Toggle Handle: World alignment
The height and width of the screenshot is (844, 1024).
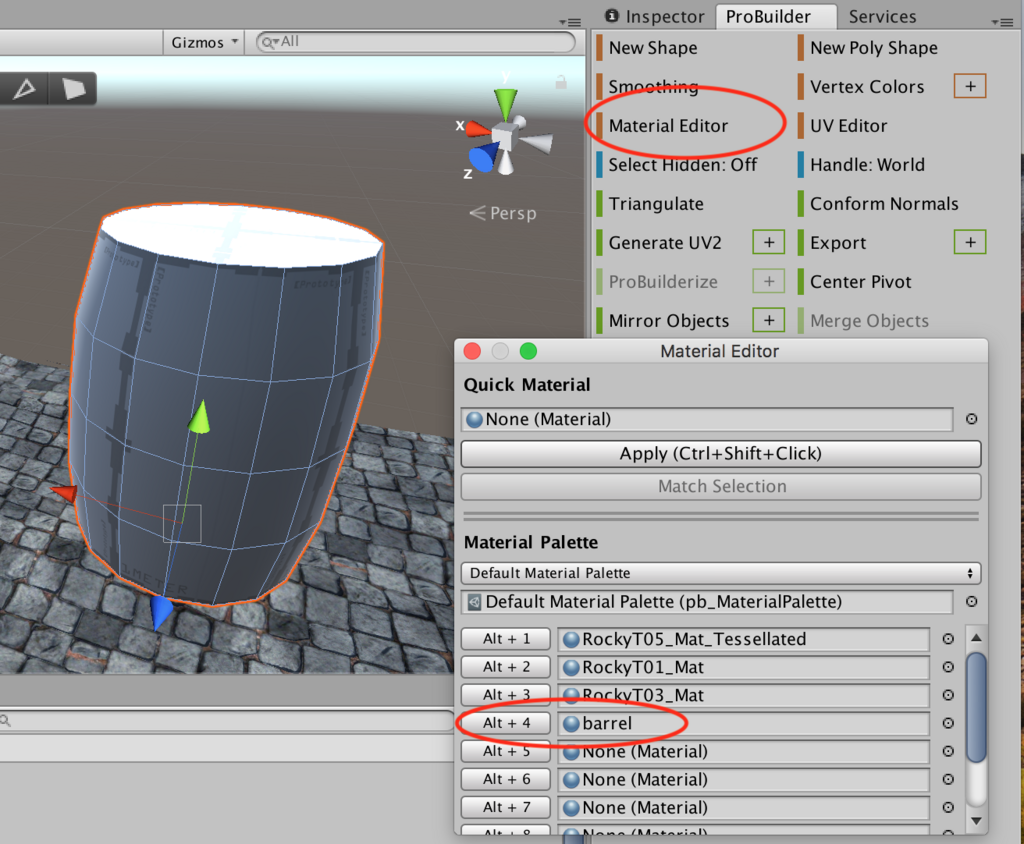point(867,165)
